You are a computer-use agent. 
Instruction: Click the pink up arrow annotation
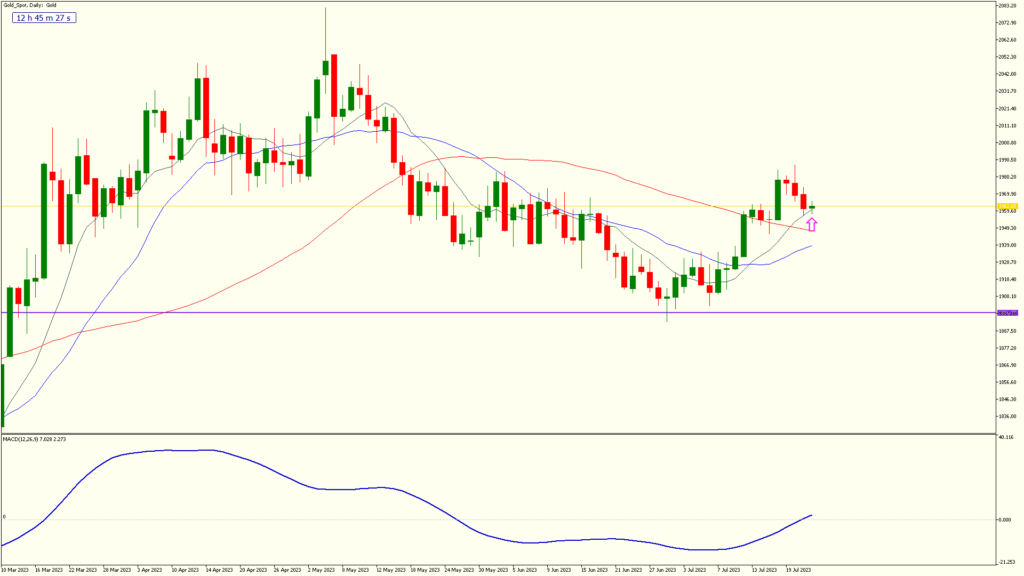(x=811, y=224)
